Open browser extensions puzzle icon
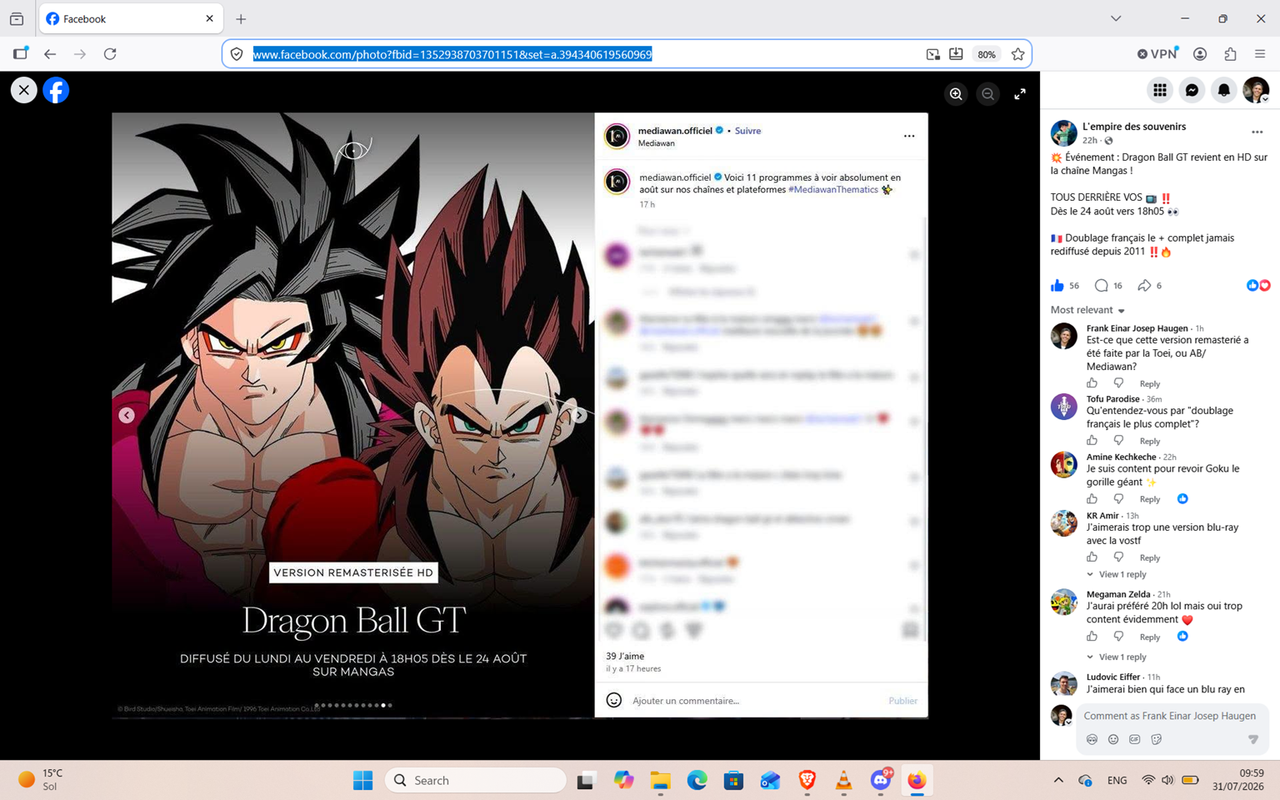Image resolution: width=1280 pixels, height=800 pixels. [x=1231, y=54]
